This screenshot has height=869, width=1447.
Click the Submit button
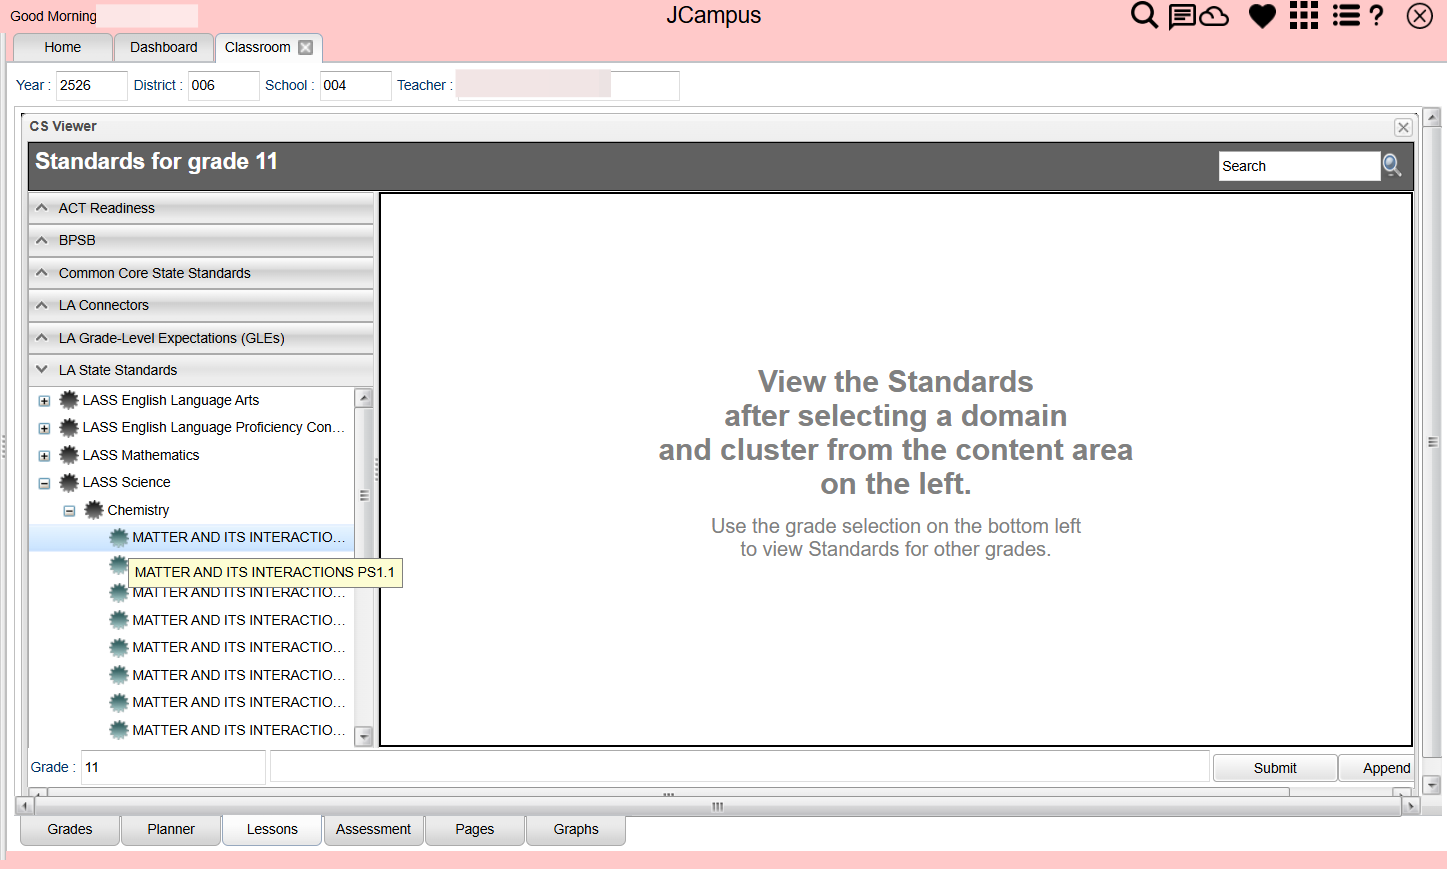pos(1275,768)
